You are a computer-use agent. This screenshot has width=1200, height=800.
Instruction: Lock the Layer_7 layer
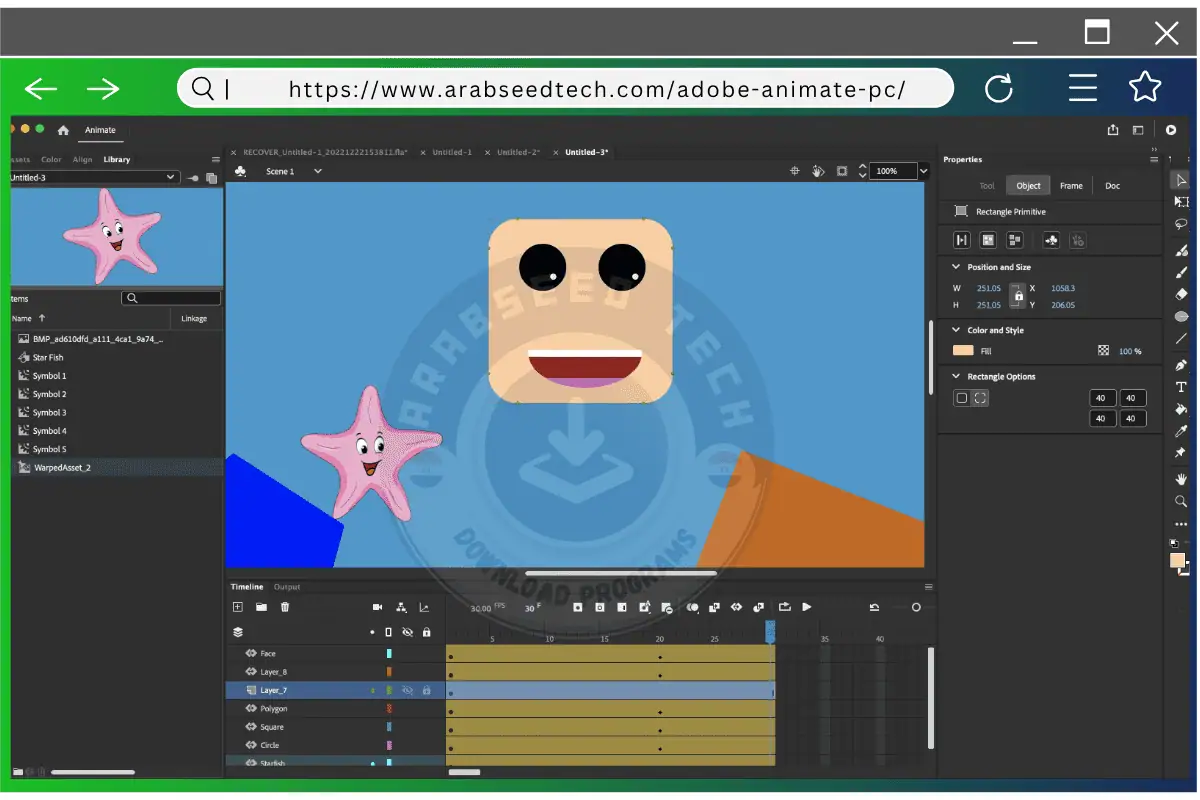pos(427,690)
